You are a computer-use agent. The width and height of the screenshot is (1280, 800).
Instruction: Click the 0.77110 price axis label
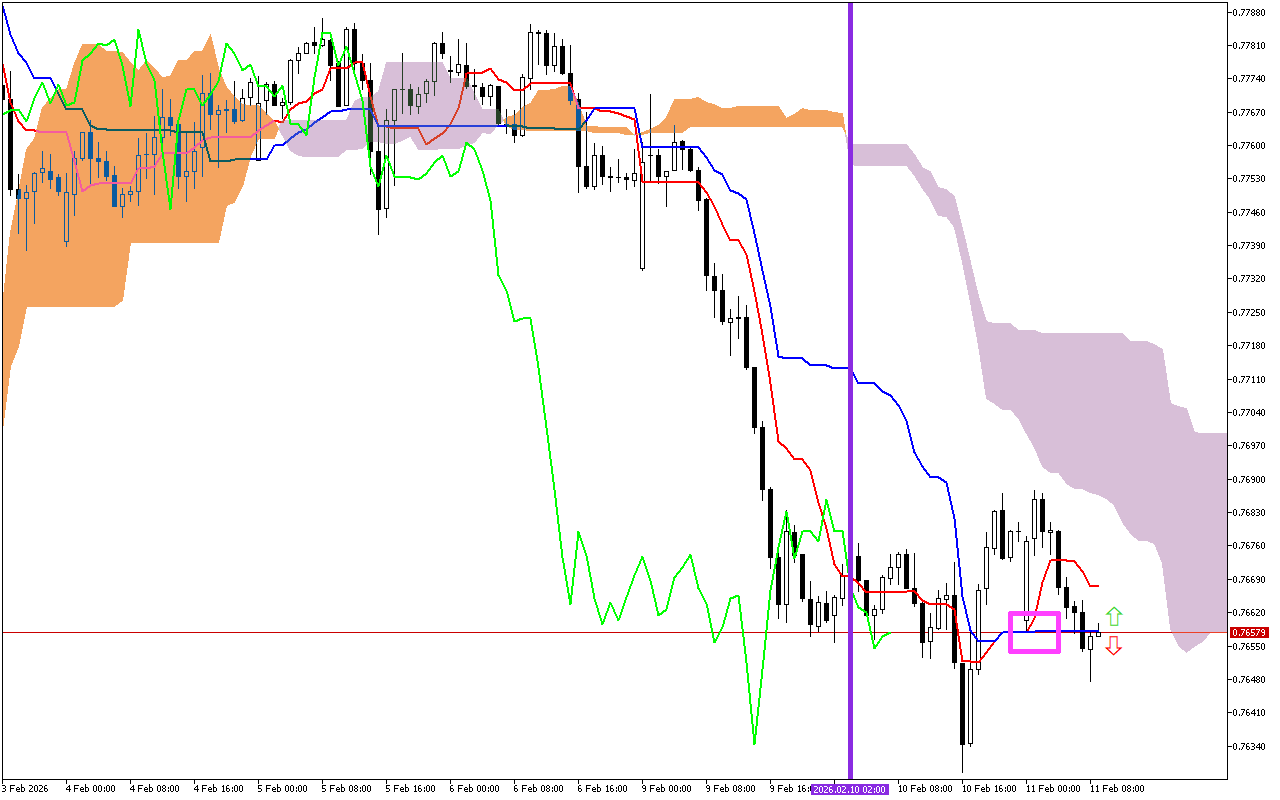click(1249, 379)
